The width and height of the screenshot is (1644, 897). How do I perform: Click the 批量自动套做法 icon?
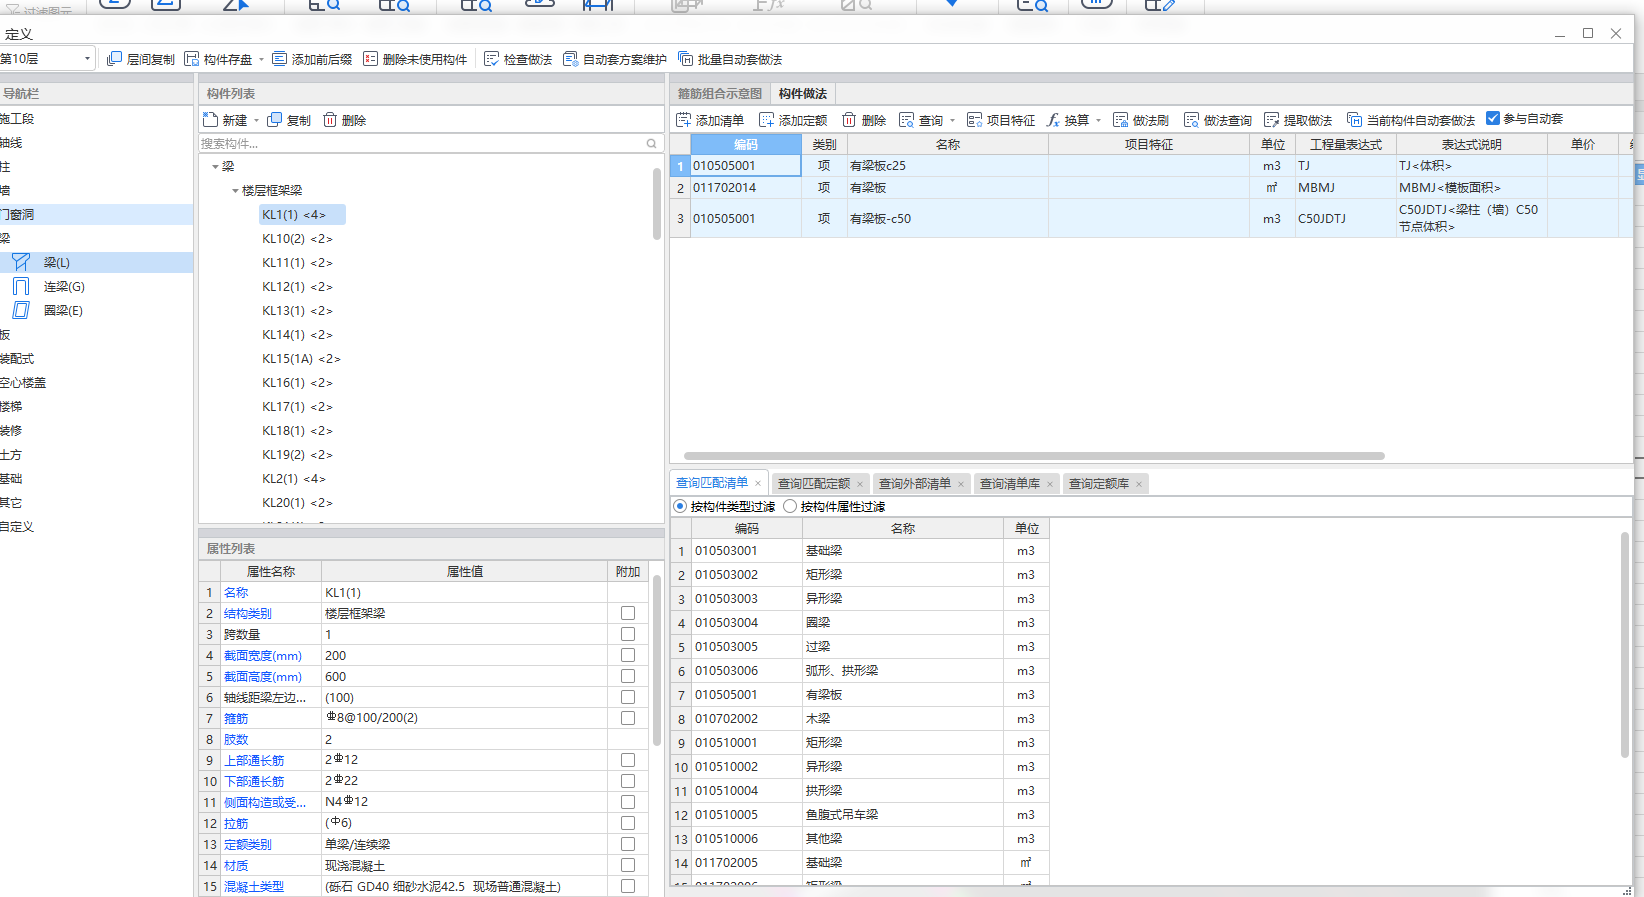click(686, 59)
